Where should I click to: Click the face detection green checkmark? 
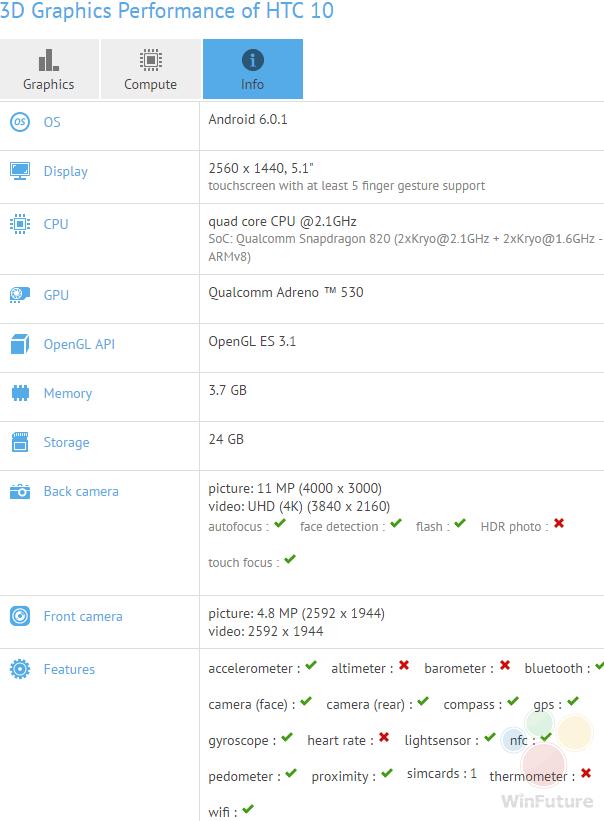coord(396,523)
